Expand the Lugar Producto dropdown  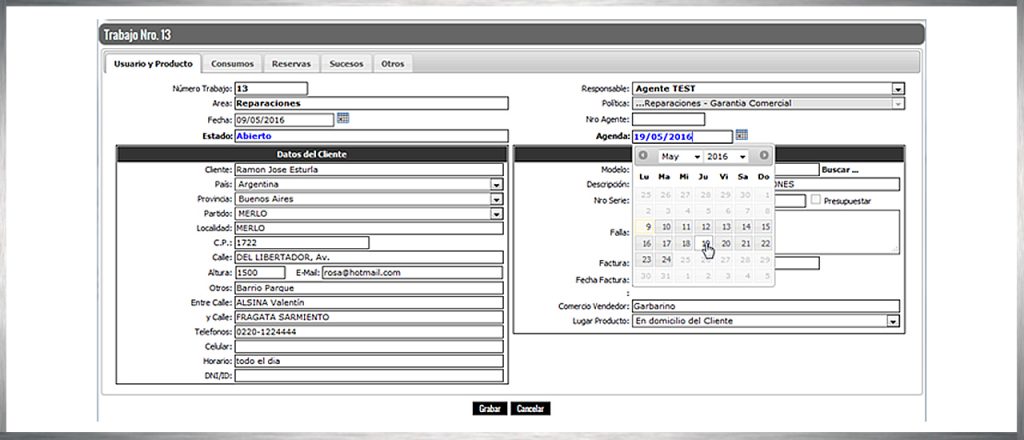892,321
